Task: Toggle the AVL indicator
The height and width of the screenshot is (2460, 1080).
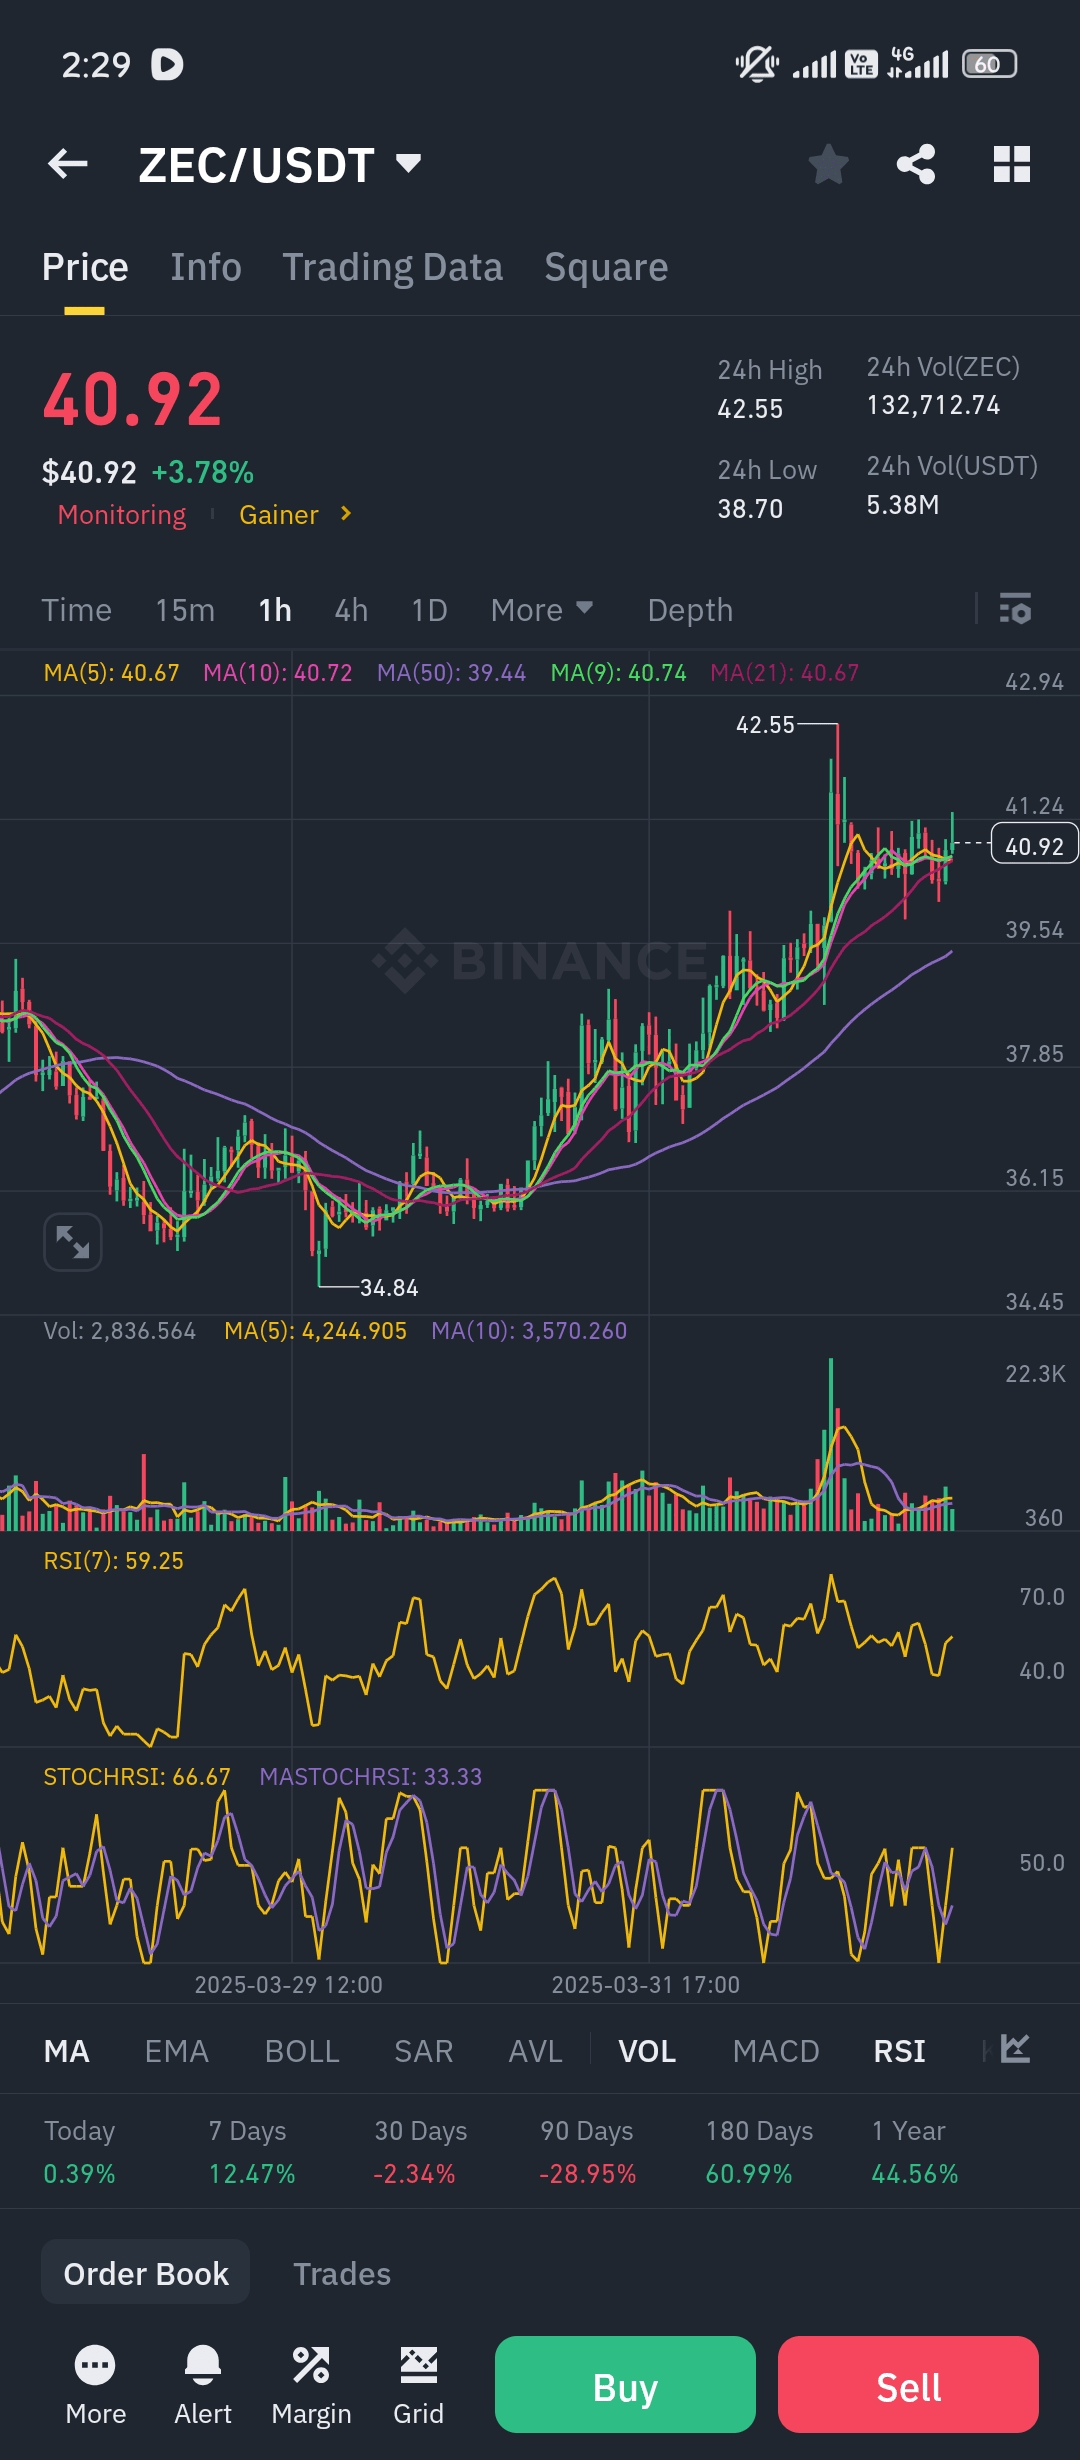Action: (x=536, y=2051)
